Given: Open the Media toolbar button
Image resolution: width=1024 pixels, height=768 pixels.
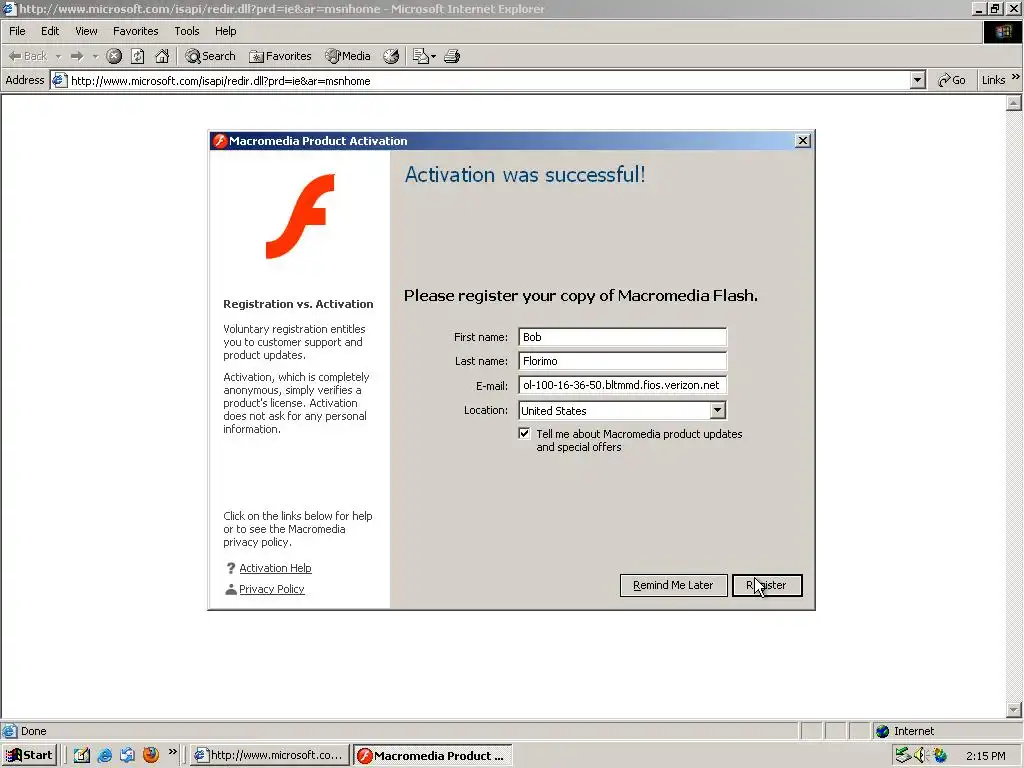Looking at the screenshot, I should point(348,56).
